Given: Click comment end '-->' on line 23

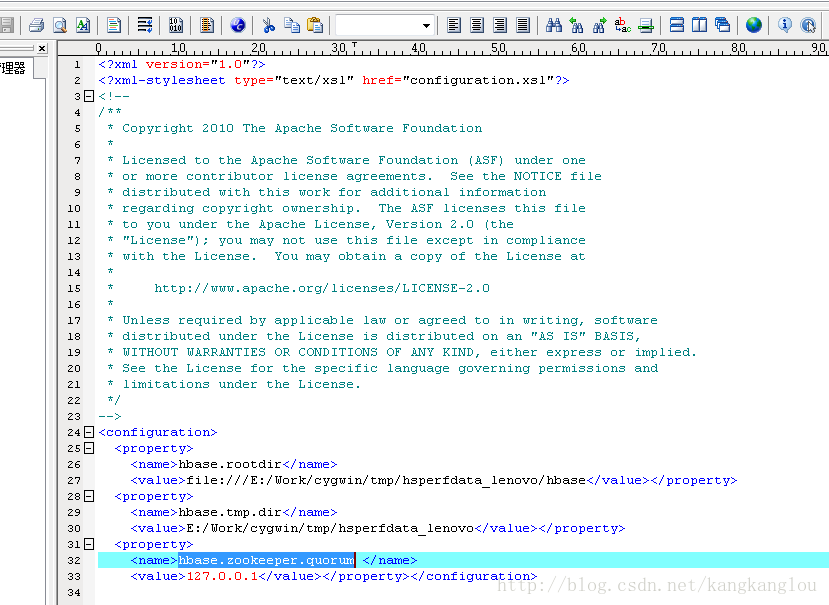Looking at the screenshot, I should (110, 416).
